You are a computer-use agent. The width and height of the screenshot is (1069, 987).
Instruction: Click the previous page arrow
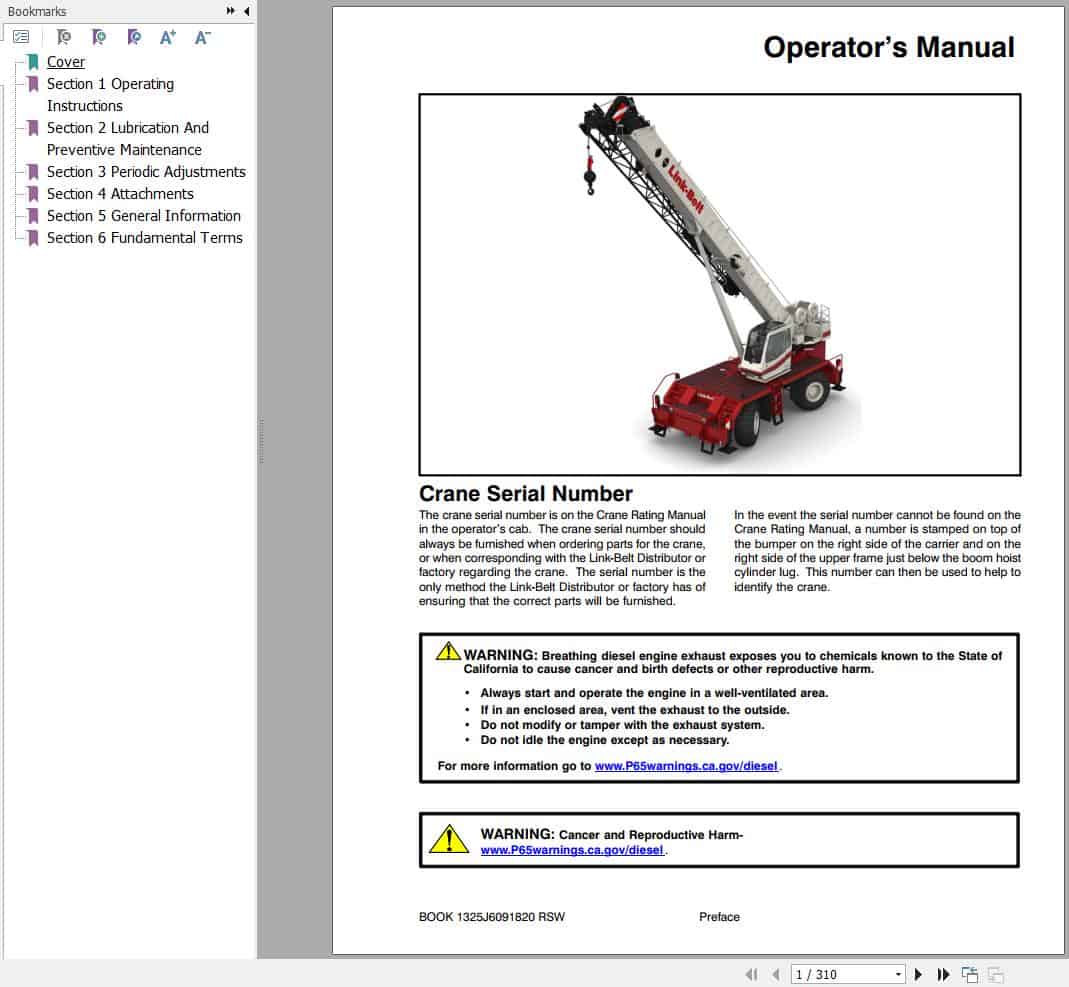(777, 973)
